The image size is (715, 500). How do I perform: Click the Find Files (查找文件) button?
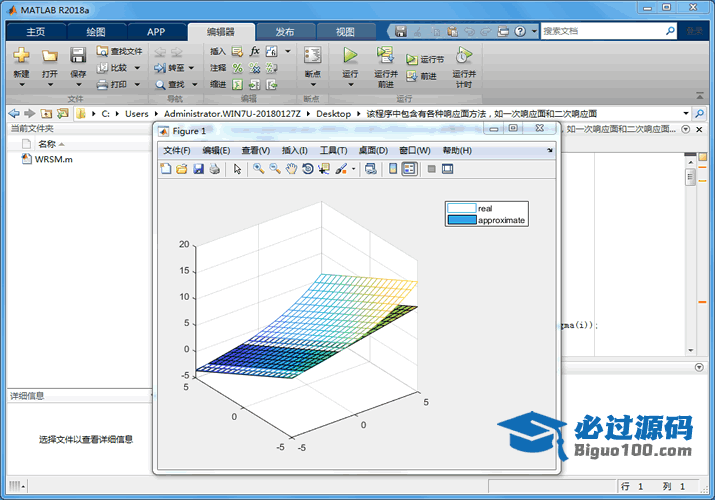pyautogui.click(x=119, y=51)
